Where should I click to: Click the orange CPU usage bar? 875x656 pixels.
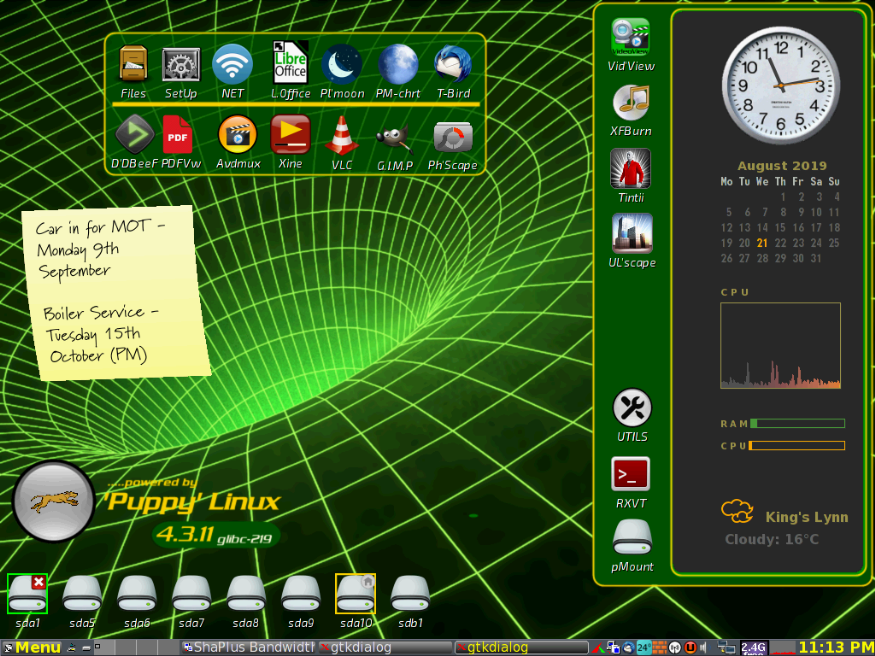coord(796,445)
